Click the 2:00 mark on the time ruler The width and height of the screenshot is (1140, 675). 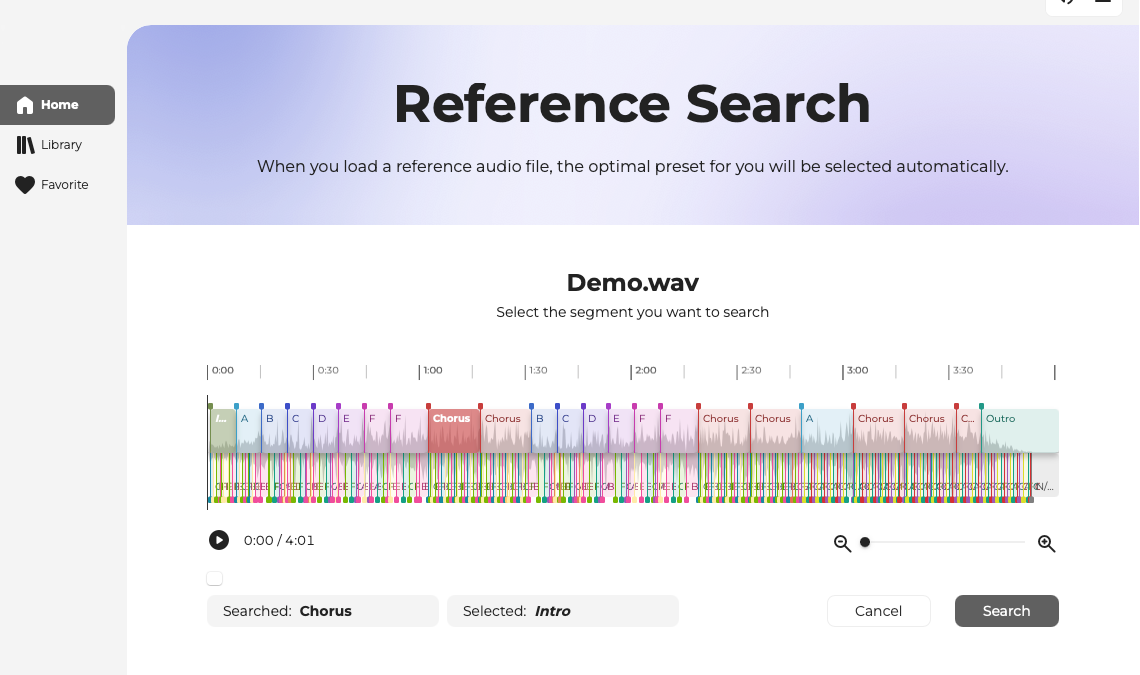pyautogui.click(x=645, y=371)
